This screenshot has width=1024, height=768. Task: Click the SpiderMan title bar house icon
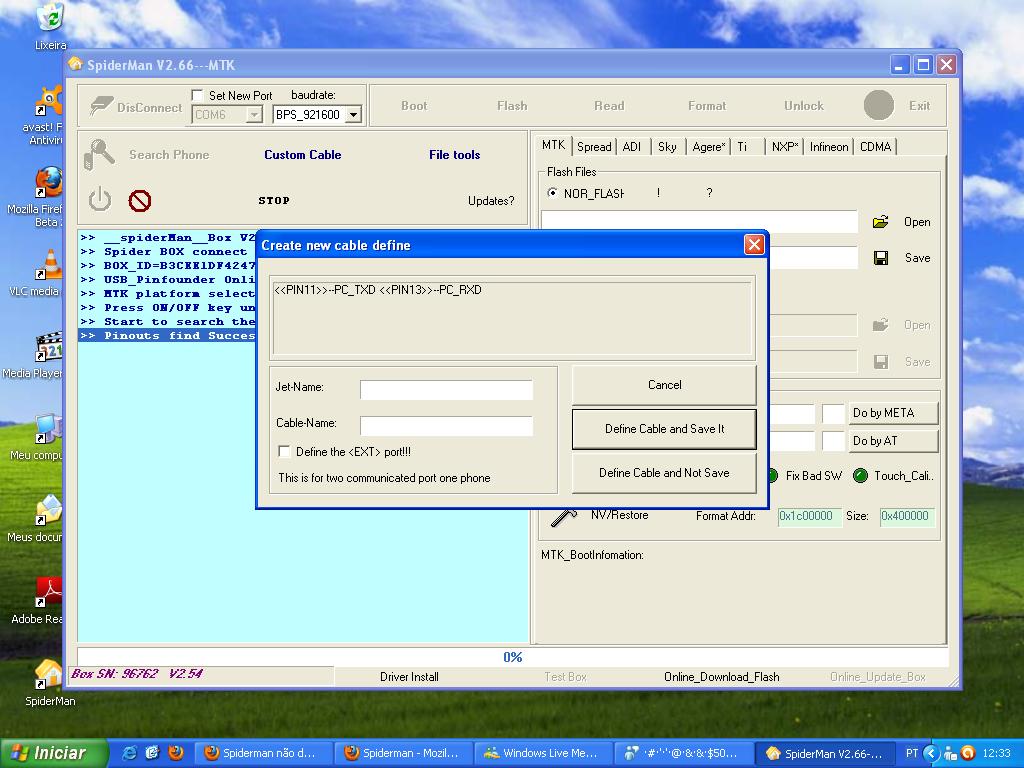(76, 64)
